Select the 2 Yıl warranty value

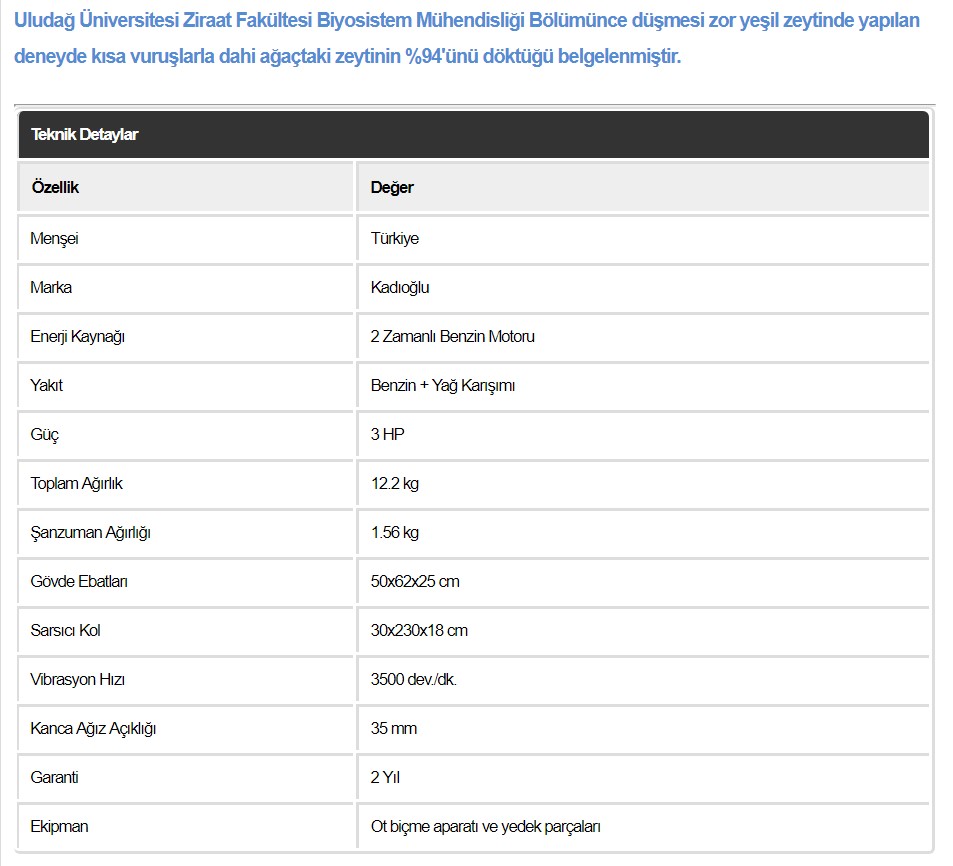click(385, 777)
